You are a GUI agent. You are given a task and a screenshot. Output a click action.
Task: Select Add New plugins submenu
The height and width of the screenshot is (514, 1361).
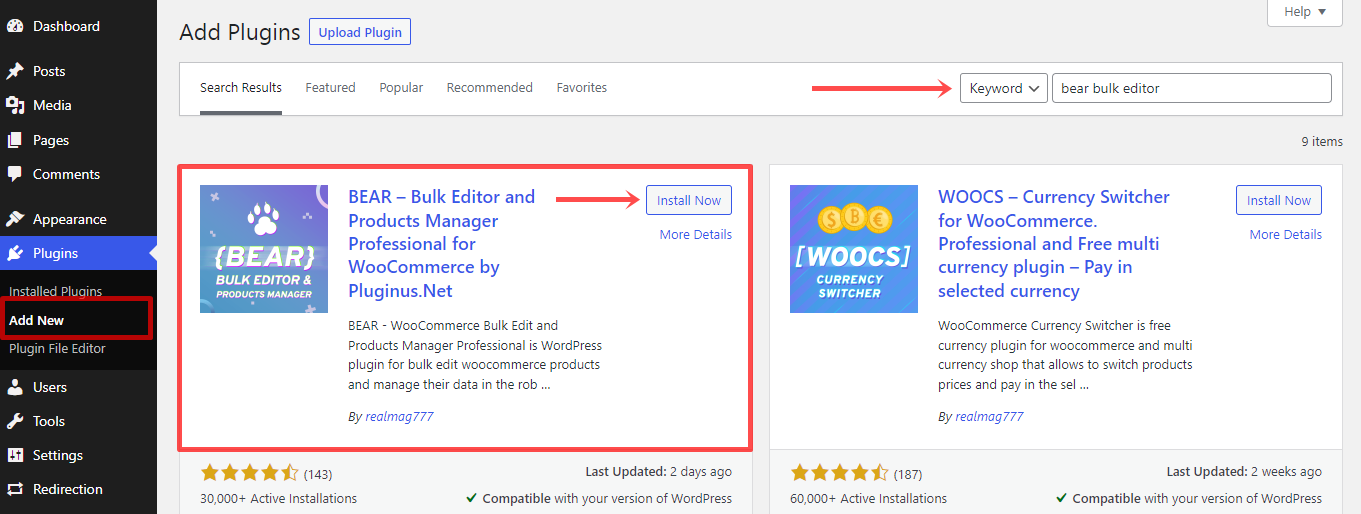(37, 320)
